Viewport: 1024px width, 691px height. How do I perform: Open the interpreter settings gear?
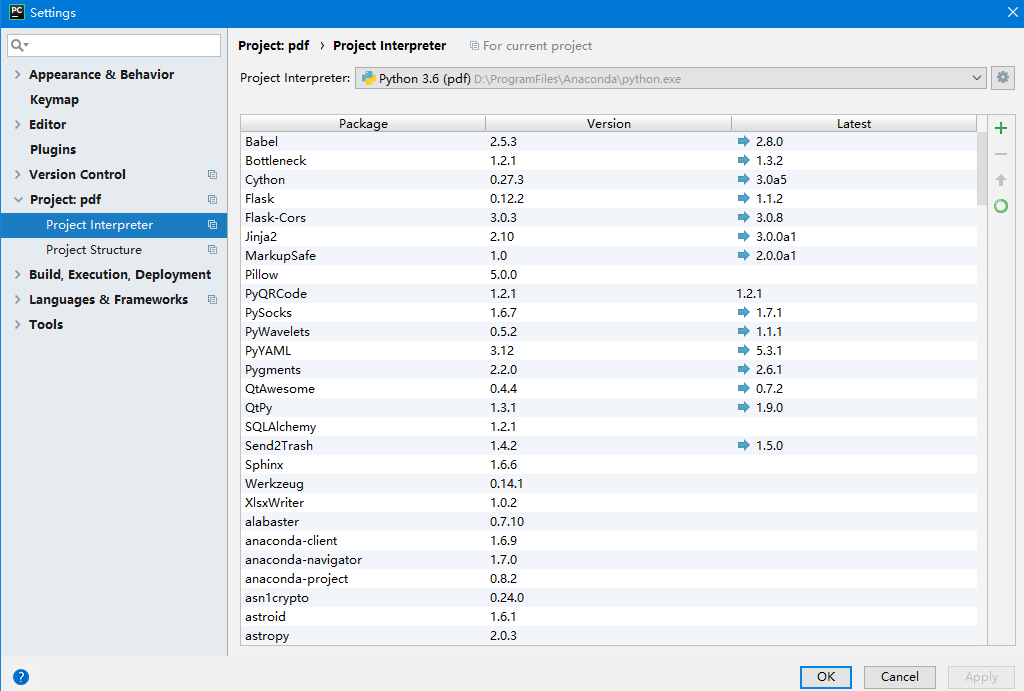click(x=1003, y=78)
